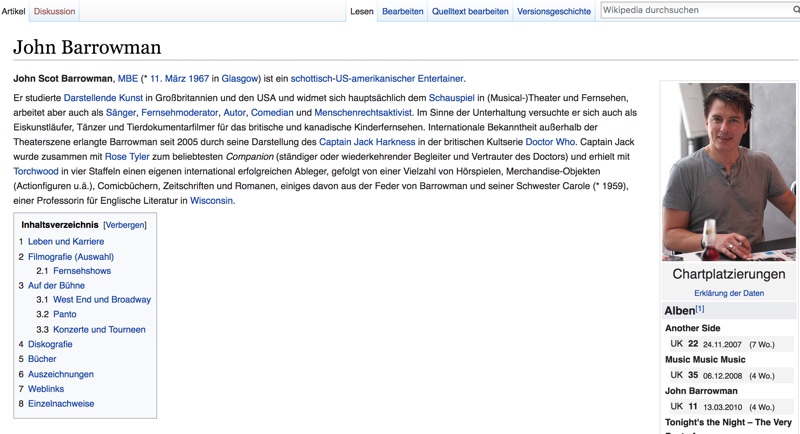Jump to the Bücher section
Screen dimensions: 800x434
(x=42, y=359)
